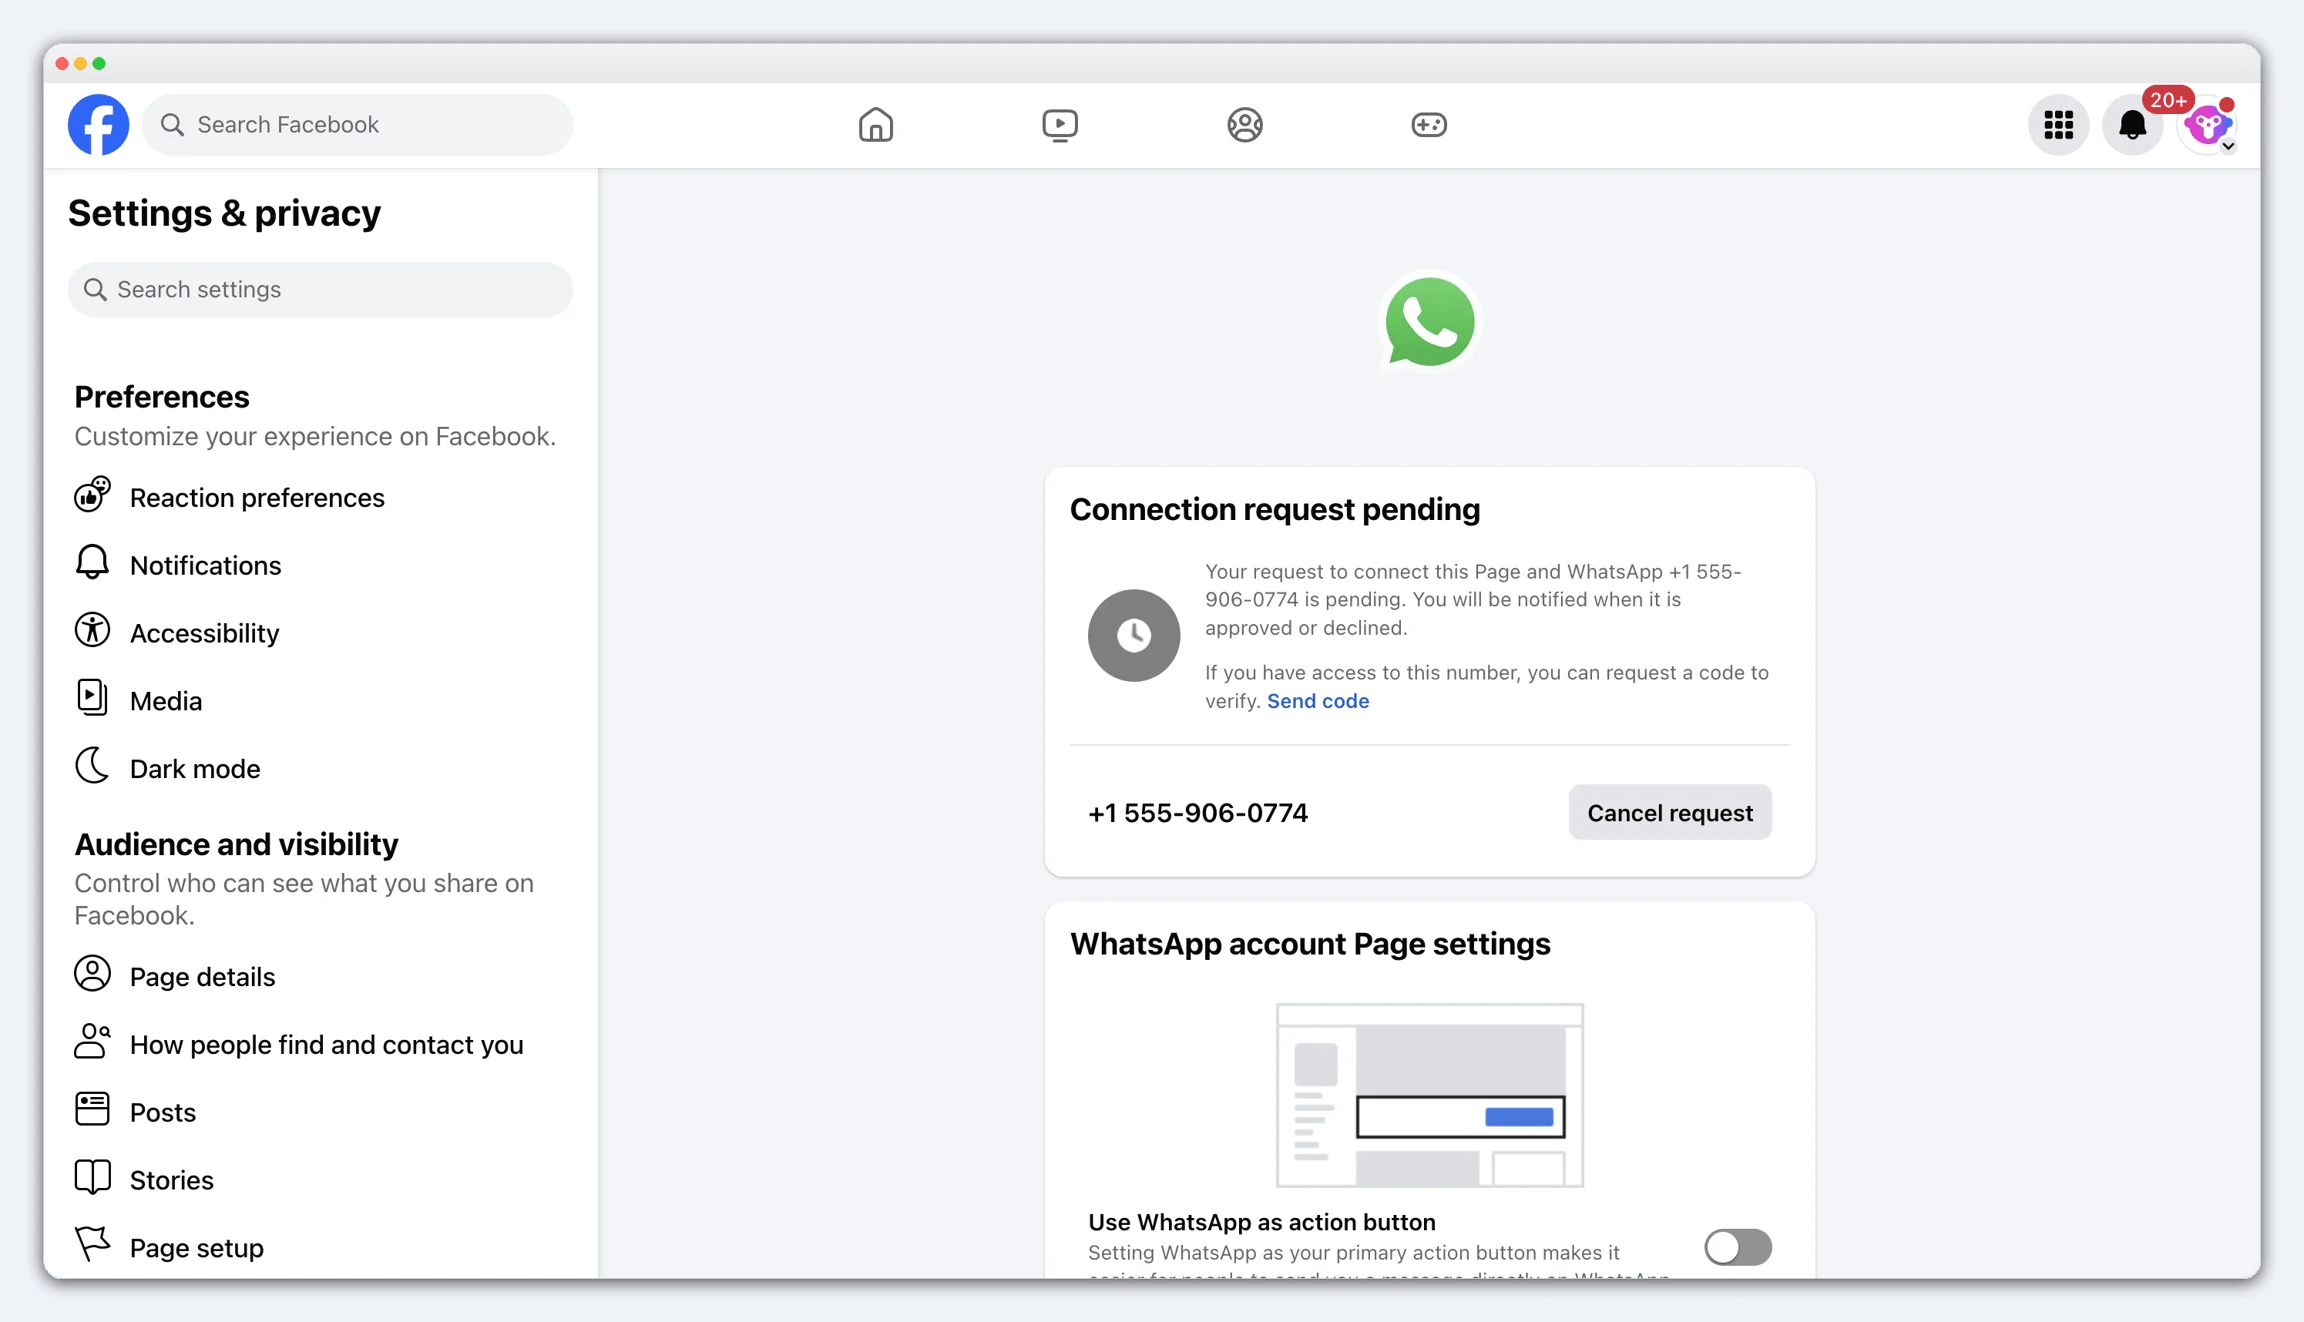Click the Connection request pending heading

[1275, 510]
